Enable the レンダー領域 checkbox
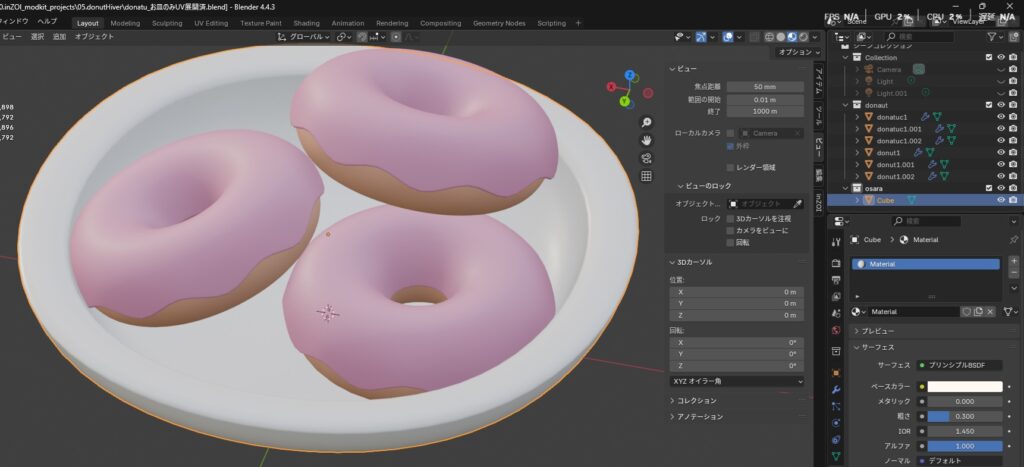Screen dimensions: 1024x467 (x=730, y=168)
